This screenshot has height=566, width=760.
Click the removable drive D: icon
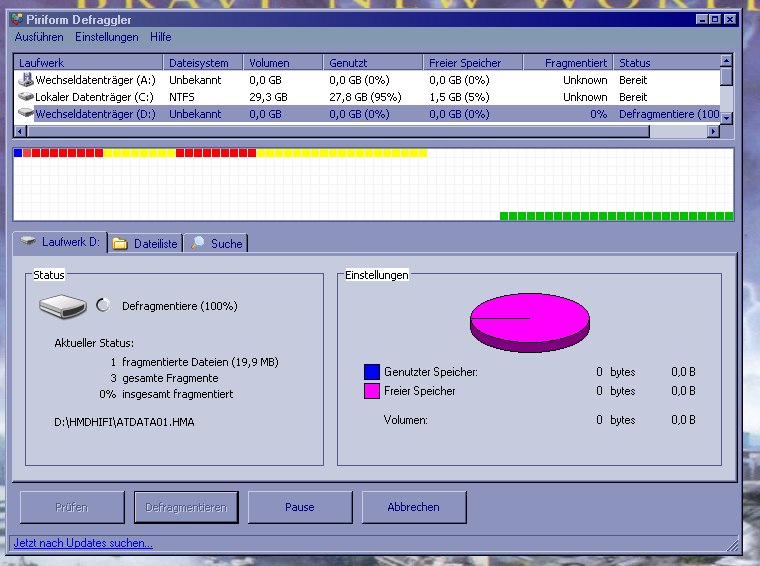click(x=26, y=114)
